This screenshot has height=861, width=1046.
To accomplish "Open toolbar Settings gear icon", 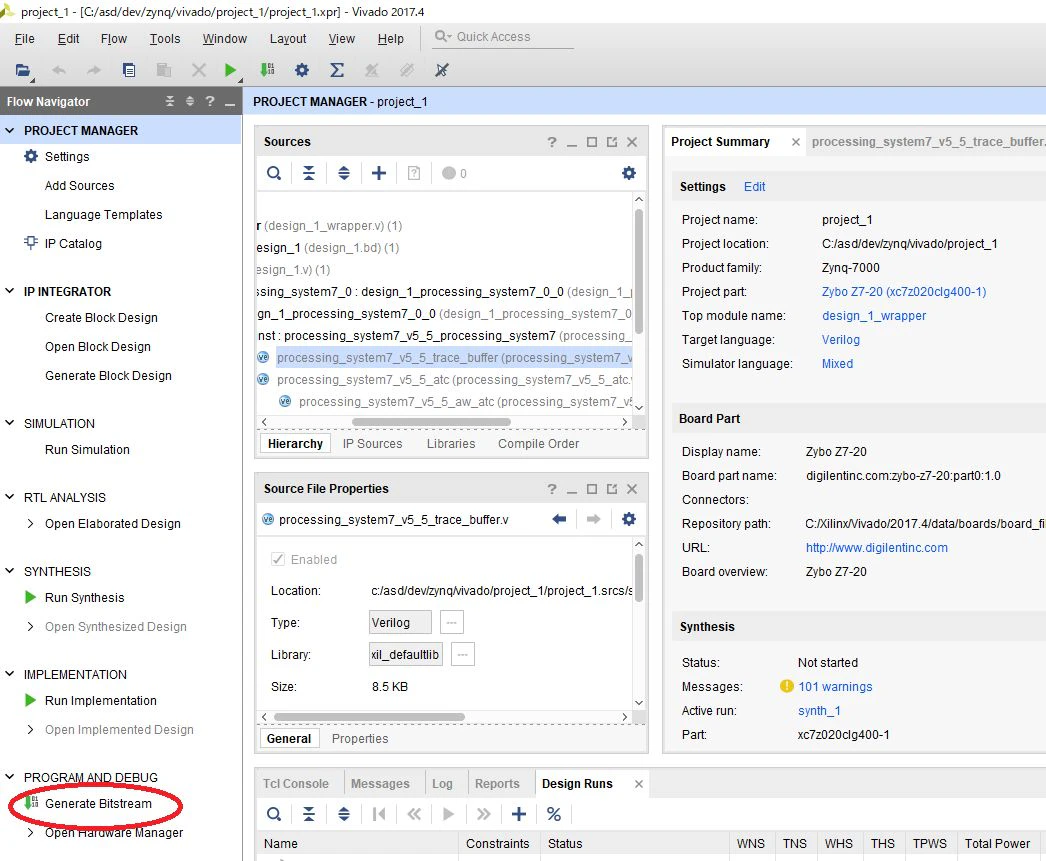I will (302, 70).
